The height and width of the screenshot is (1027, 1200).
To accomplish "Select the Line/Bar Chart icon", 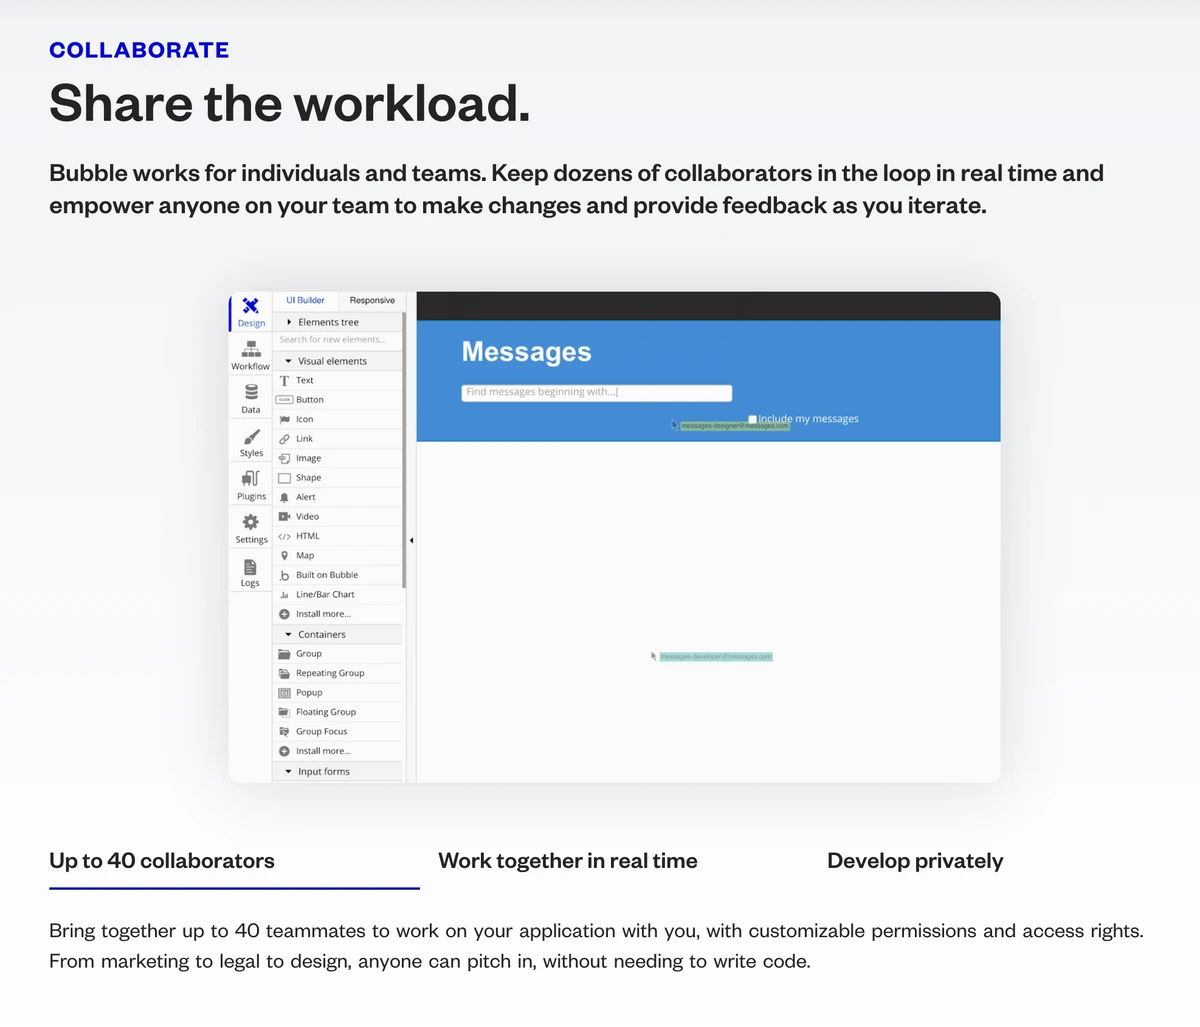I will point(284,595).
